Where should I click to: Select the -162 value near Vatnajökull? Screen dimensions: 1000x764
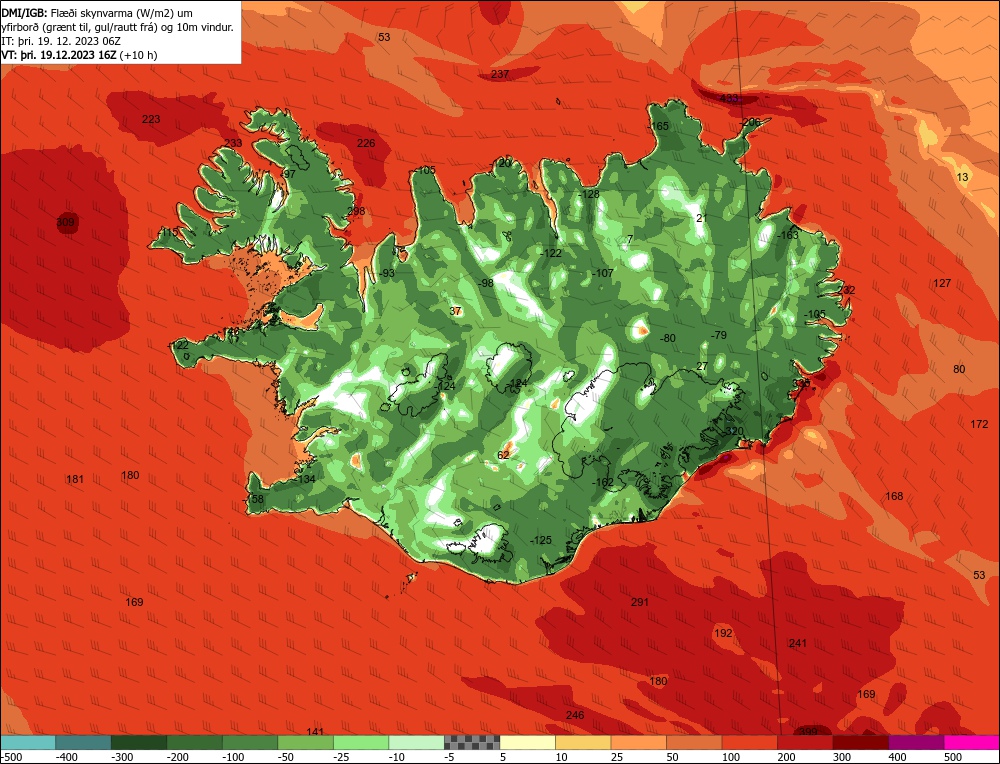pyautogui.click(x=603, y=482)
